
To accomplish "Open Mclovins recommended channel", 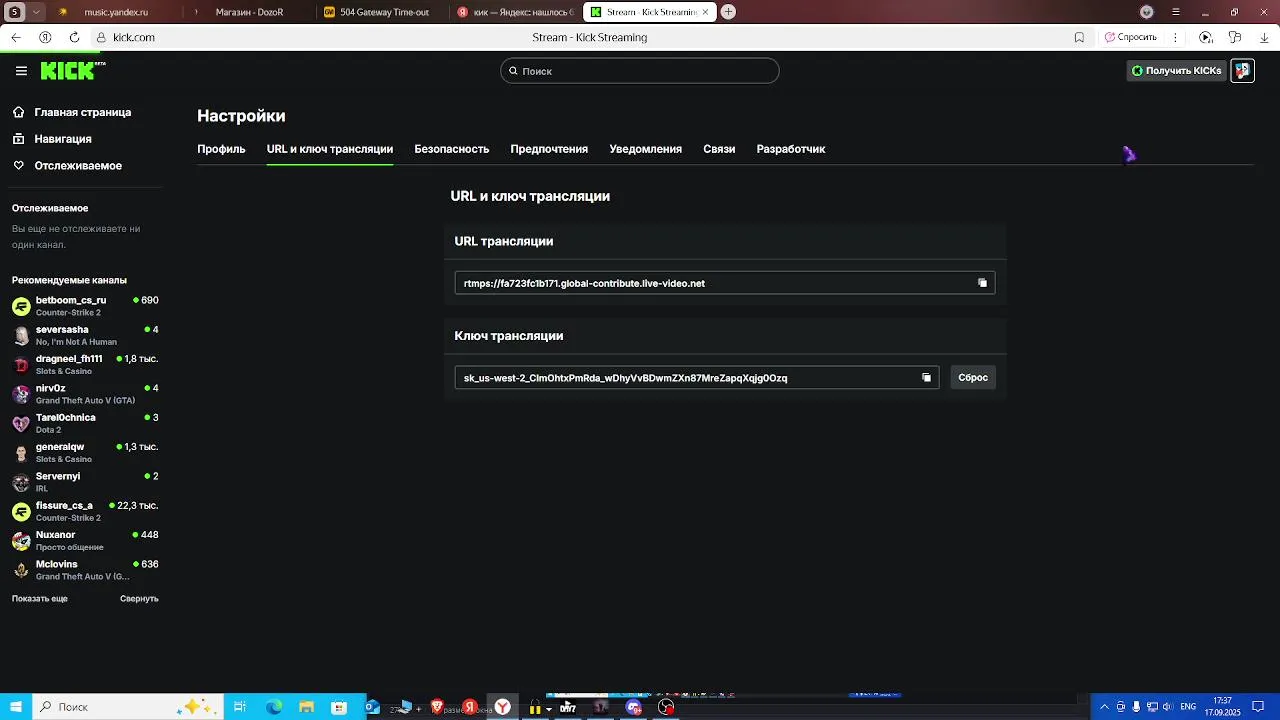I will click(x=85, y=570).
